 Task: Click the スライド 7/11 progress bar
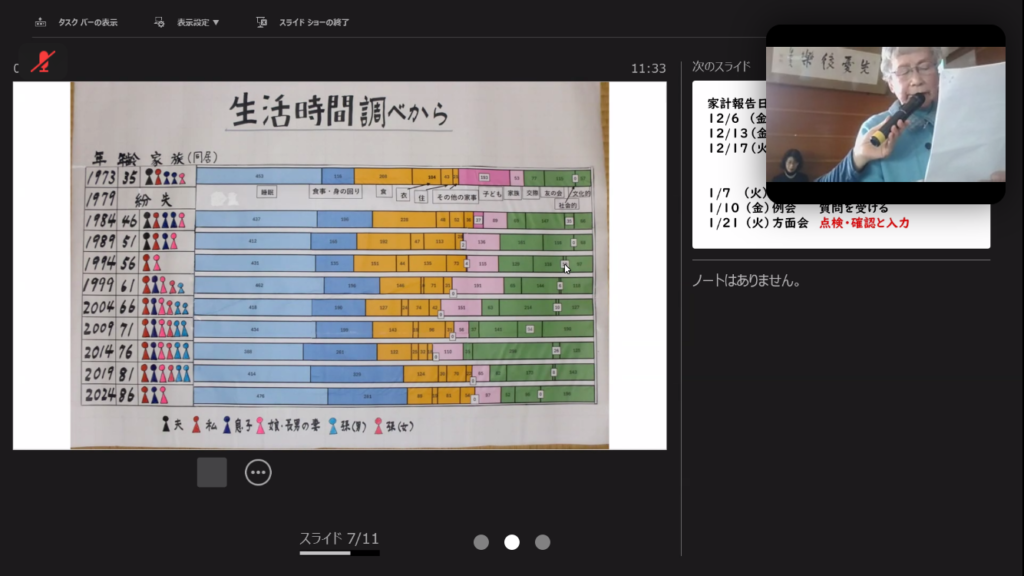click(339, 552)
